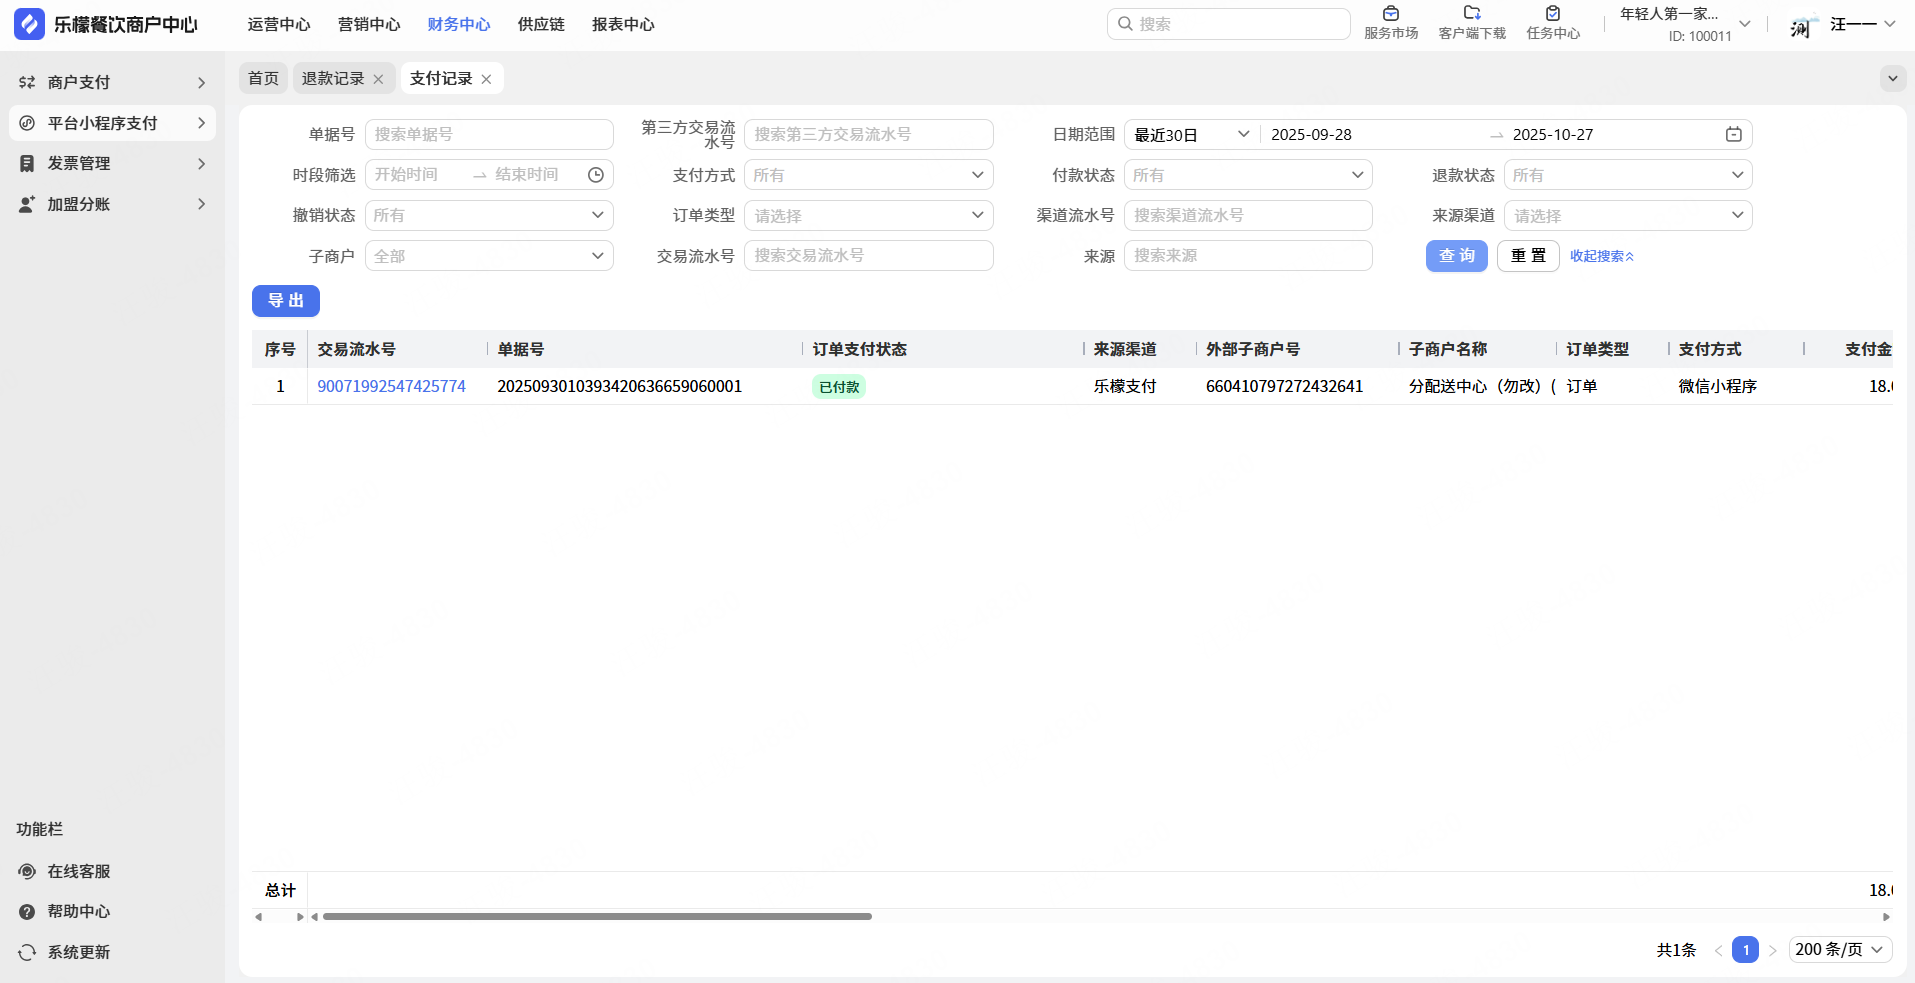Switch to 运营中心 top menu
The width and height of the screenshot is (1915, 983).
(279, 24)
